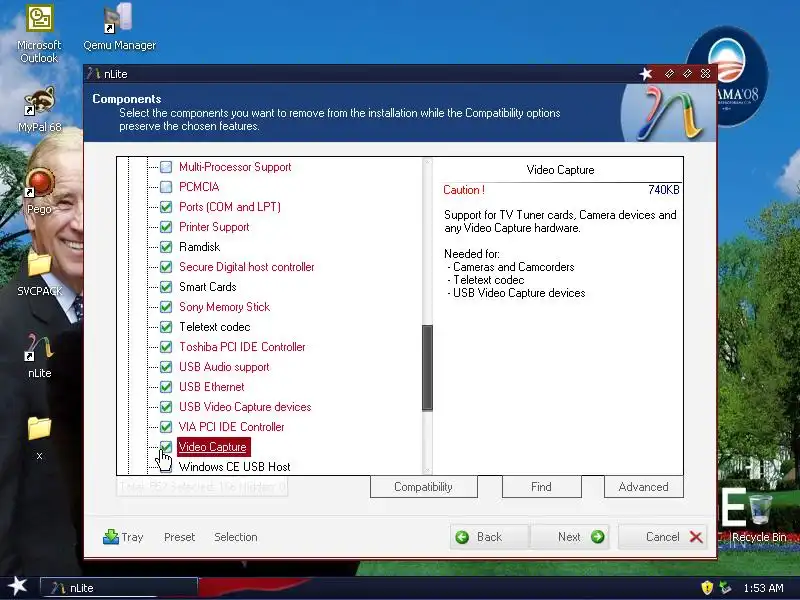Open the folder named x
Image resolution: width=800 pixels, height=600 pixels.
click(x=39, y=438)
